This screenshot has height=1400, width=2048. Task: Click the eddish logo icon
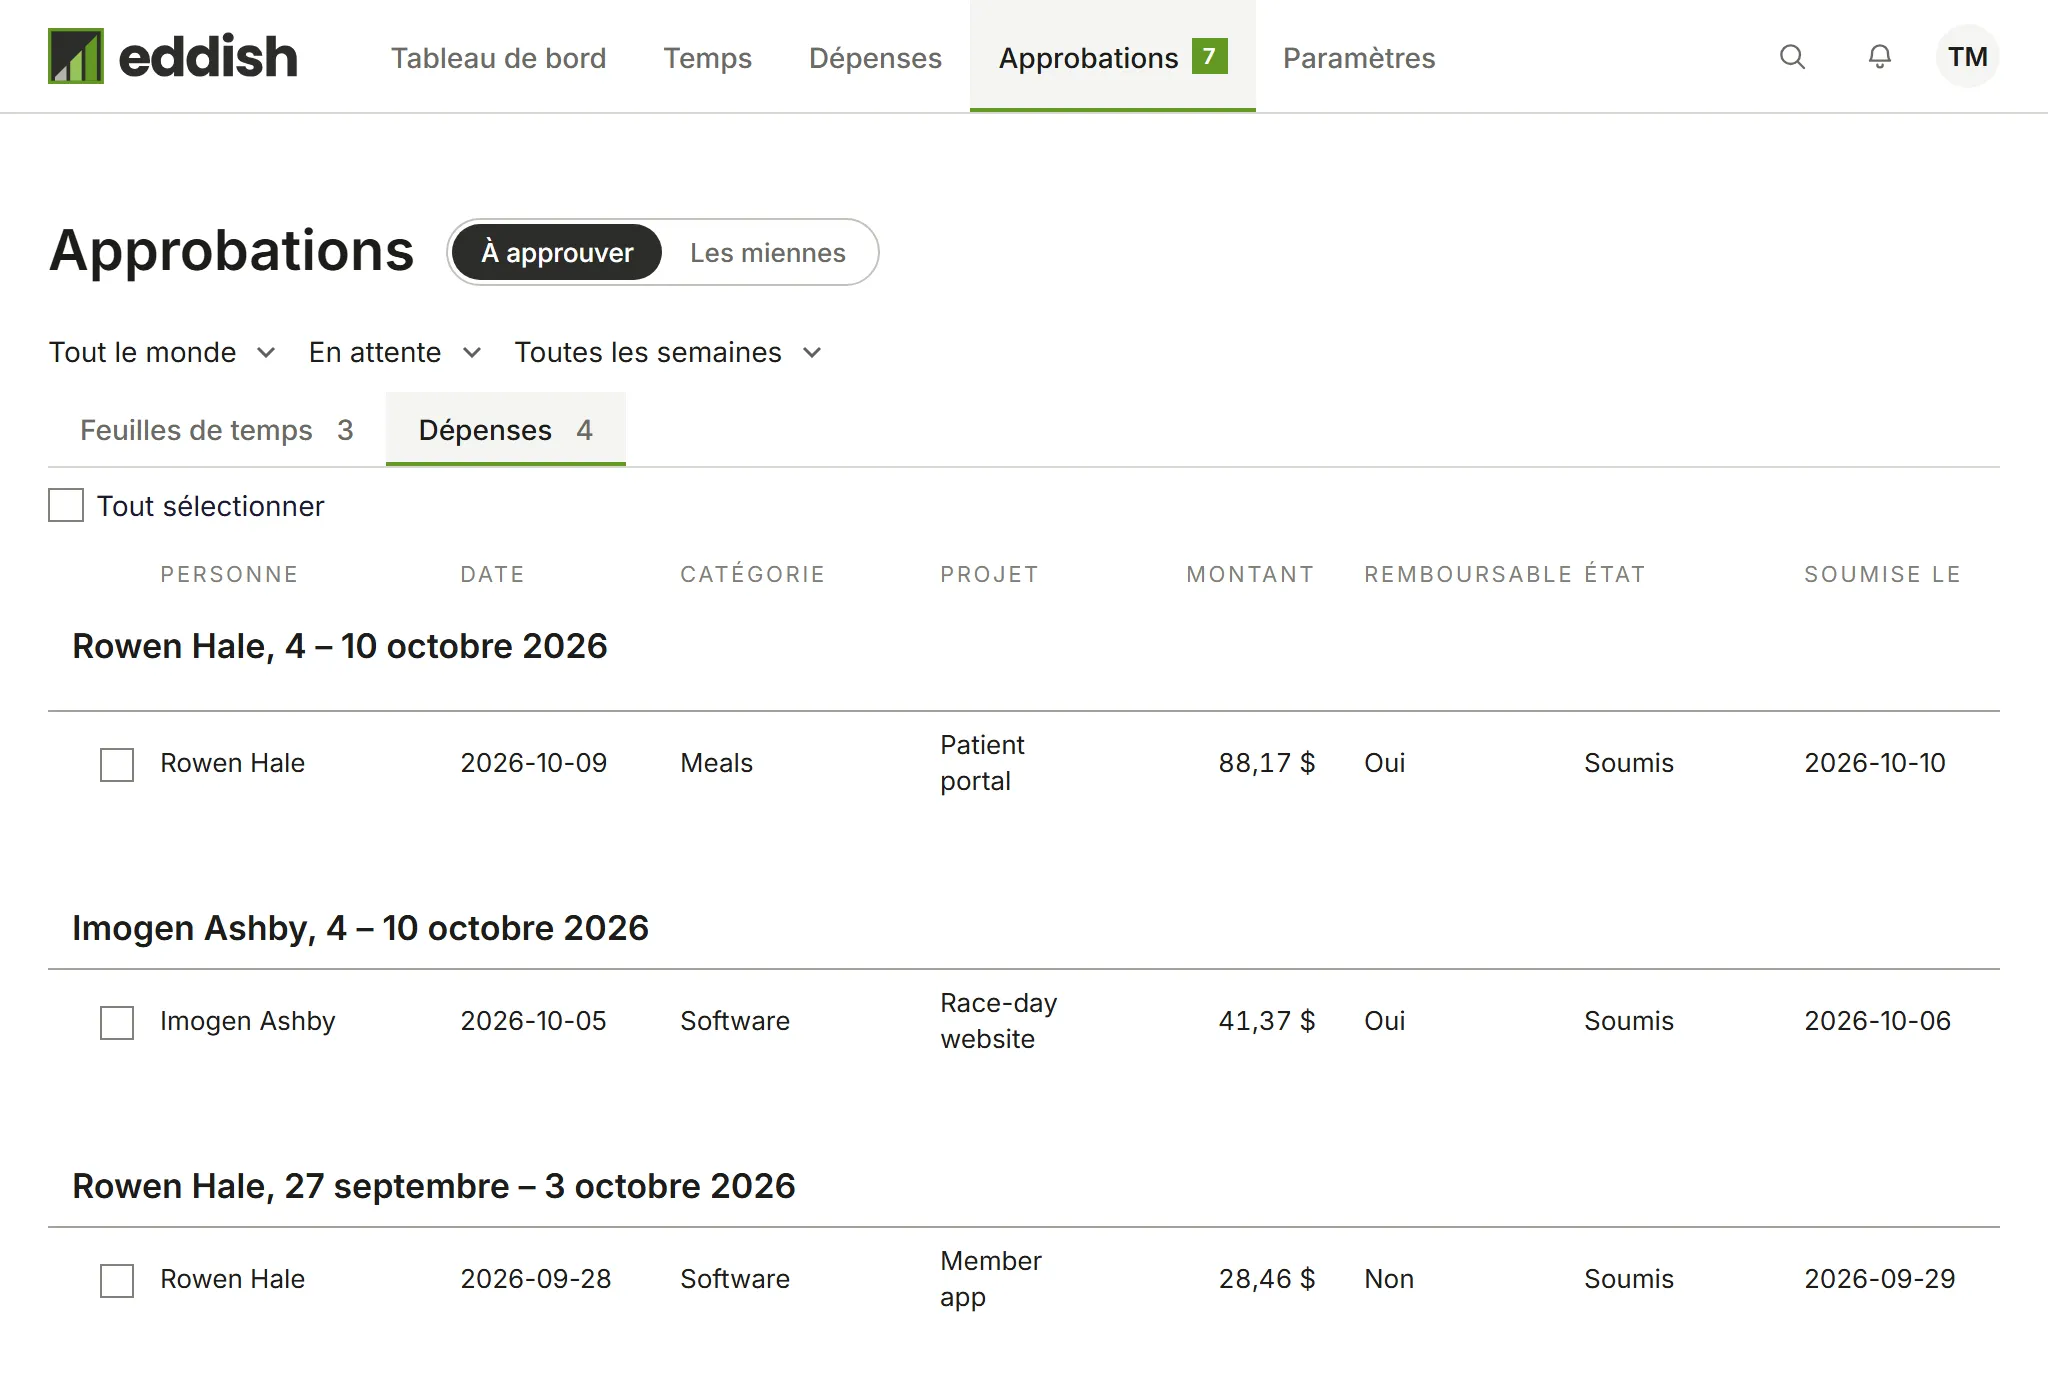[x=76, y=56]
